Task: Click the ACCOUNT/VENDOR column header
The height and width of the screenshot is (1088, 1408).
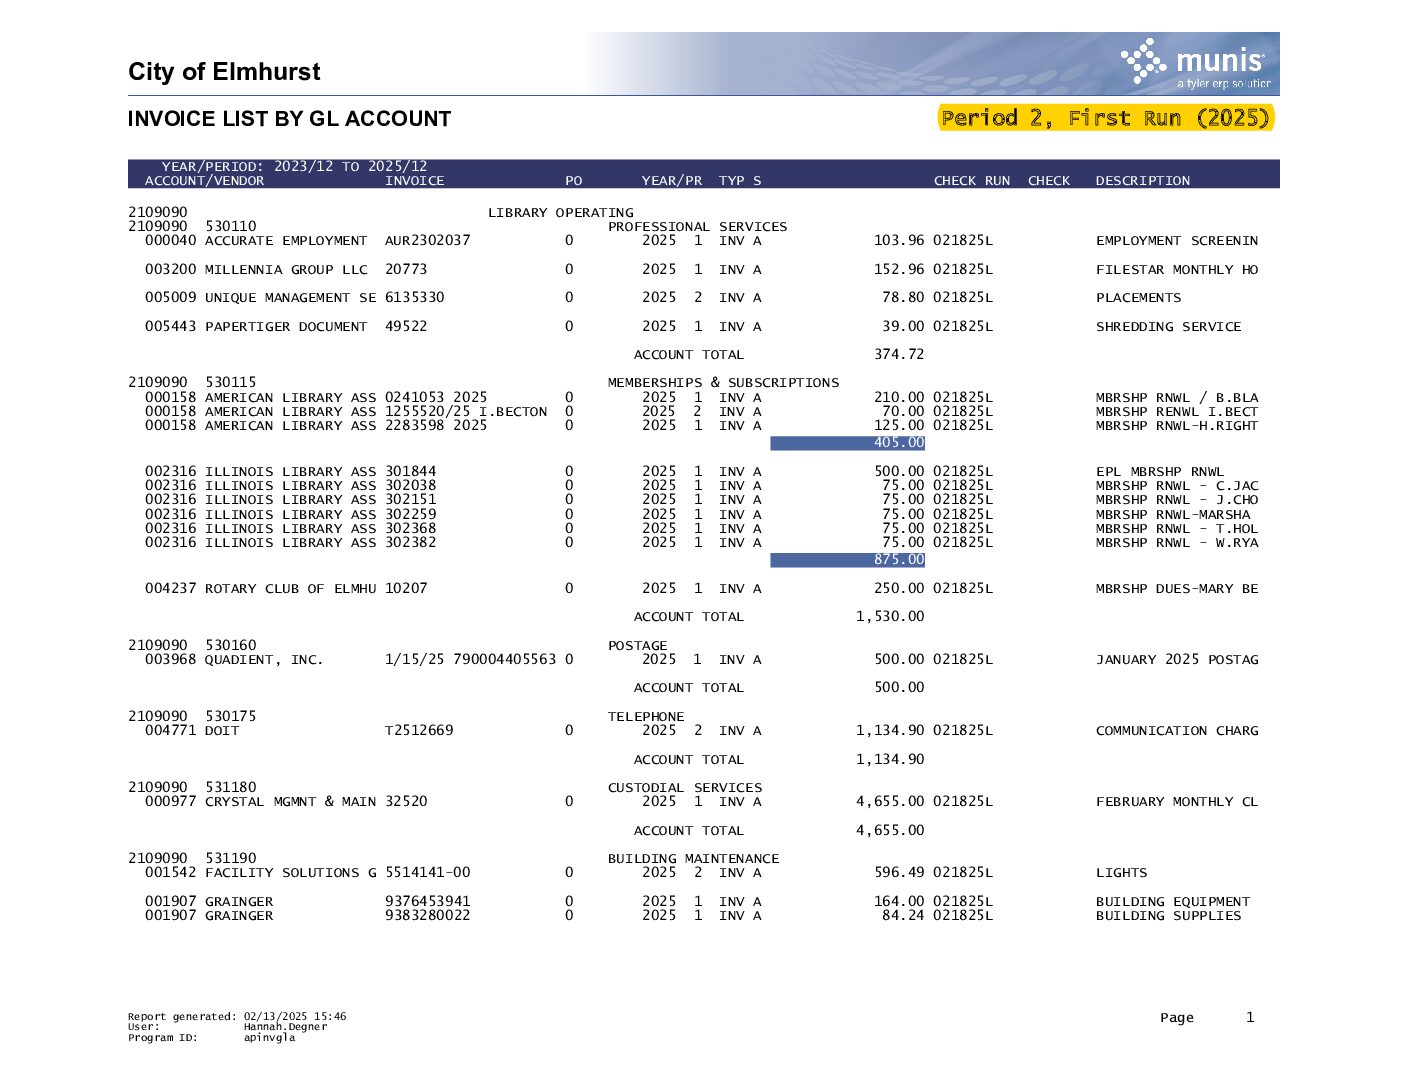Action: point(204,181)
